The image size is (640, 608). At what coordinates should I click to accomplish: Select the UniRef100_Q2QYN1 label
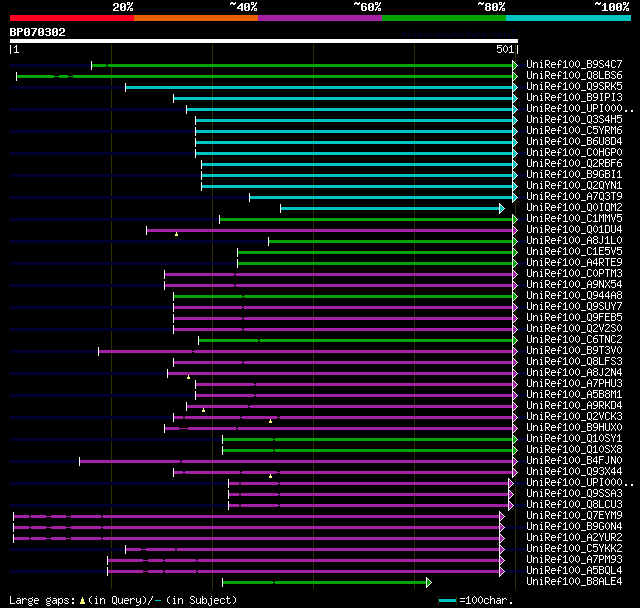574,186
